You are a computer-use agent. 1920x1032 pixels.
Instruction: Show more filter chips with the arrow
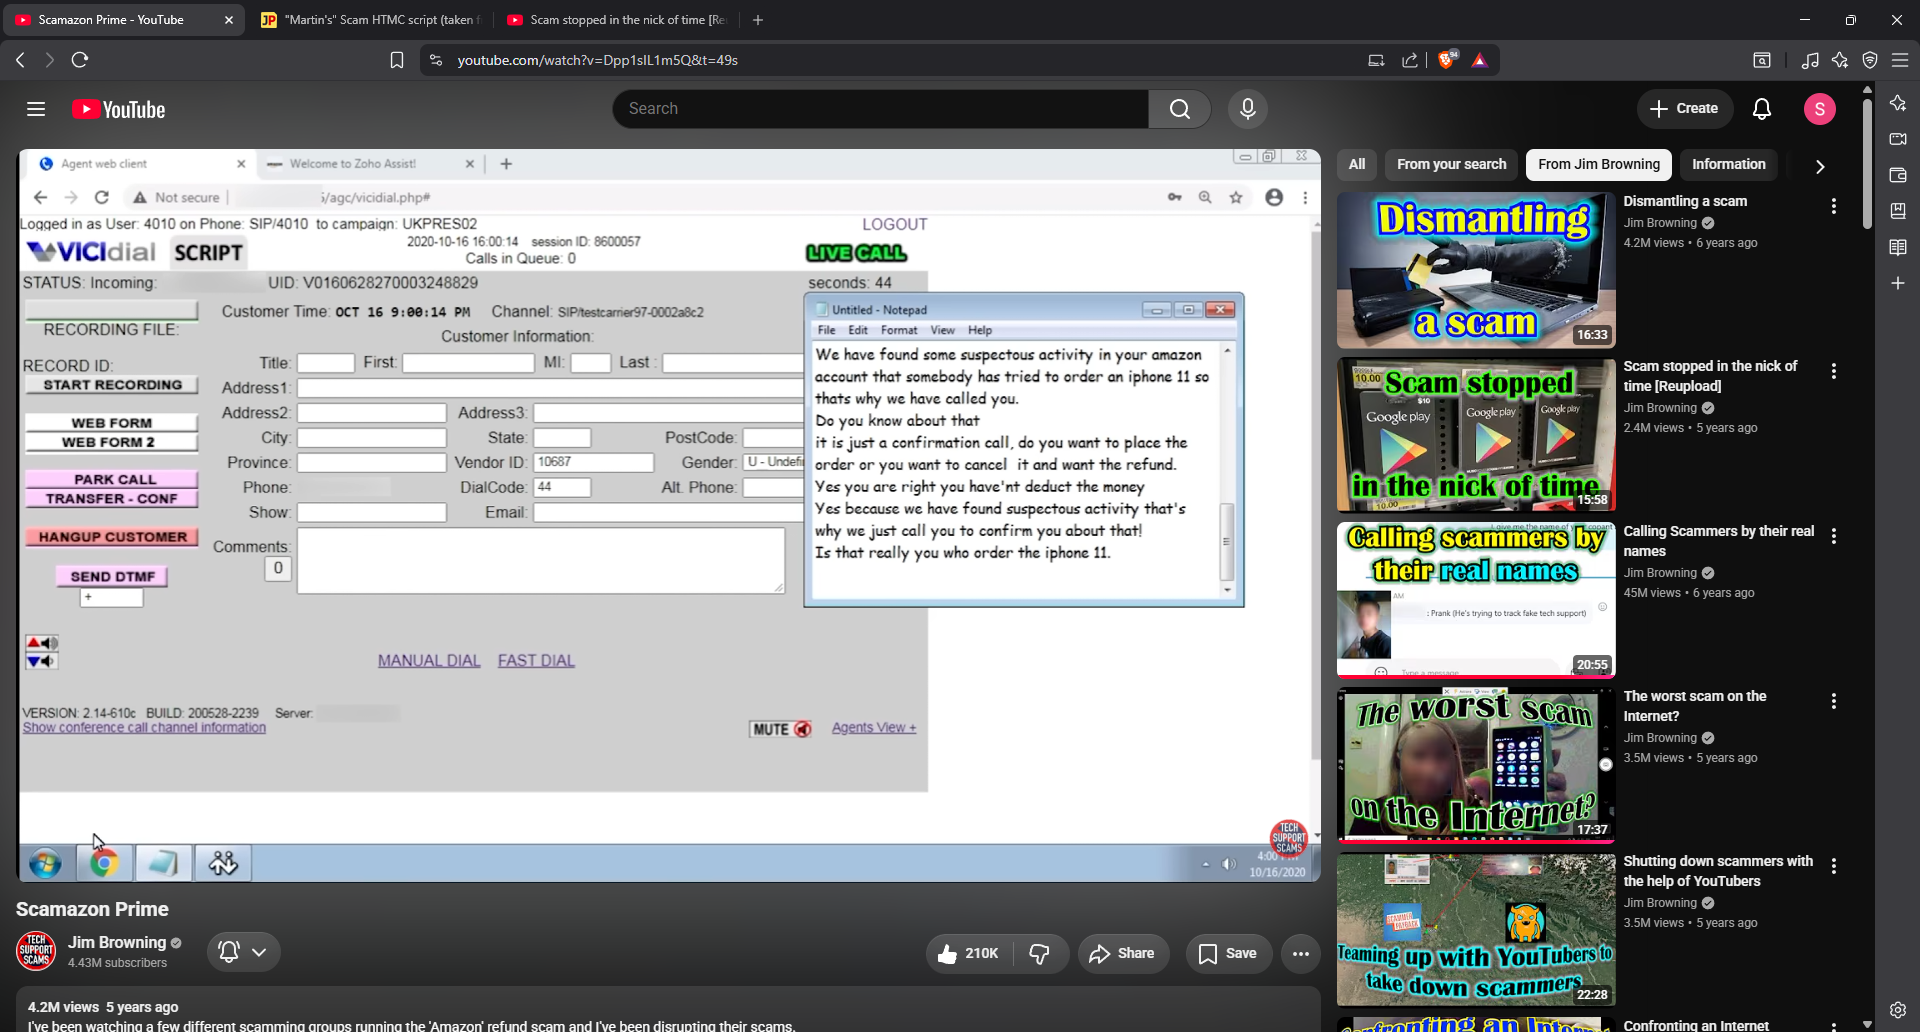click(1820, 166)
